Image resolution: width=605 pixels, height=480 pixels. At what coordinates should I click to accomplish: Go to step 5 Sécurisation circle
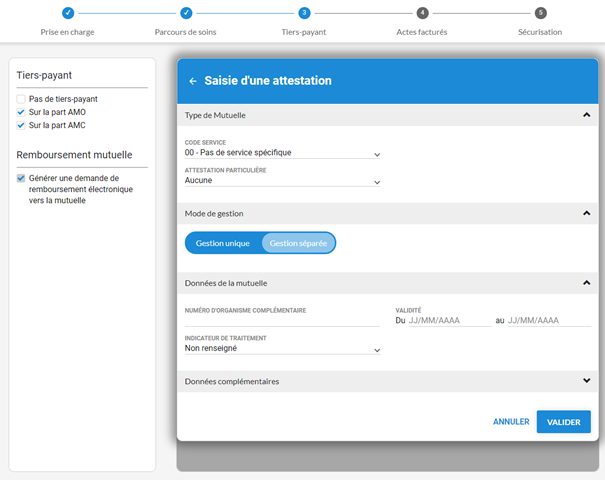click(540, 13)
